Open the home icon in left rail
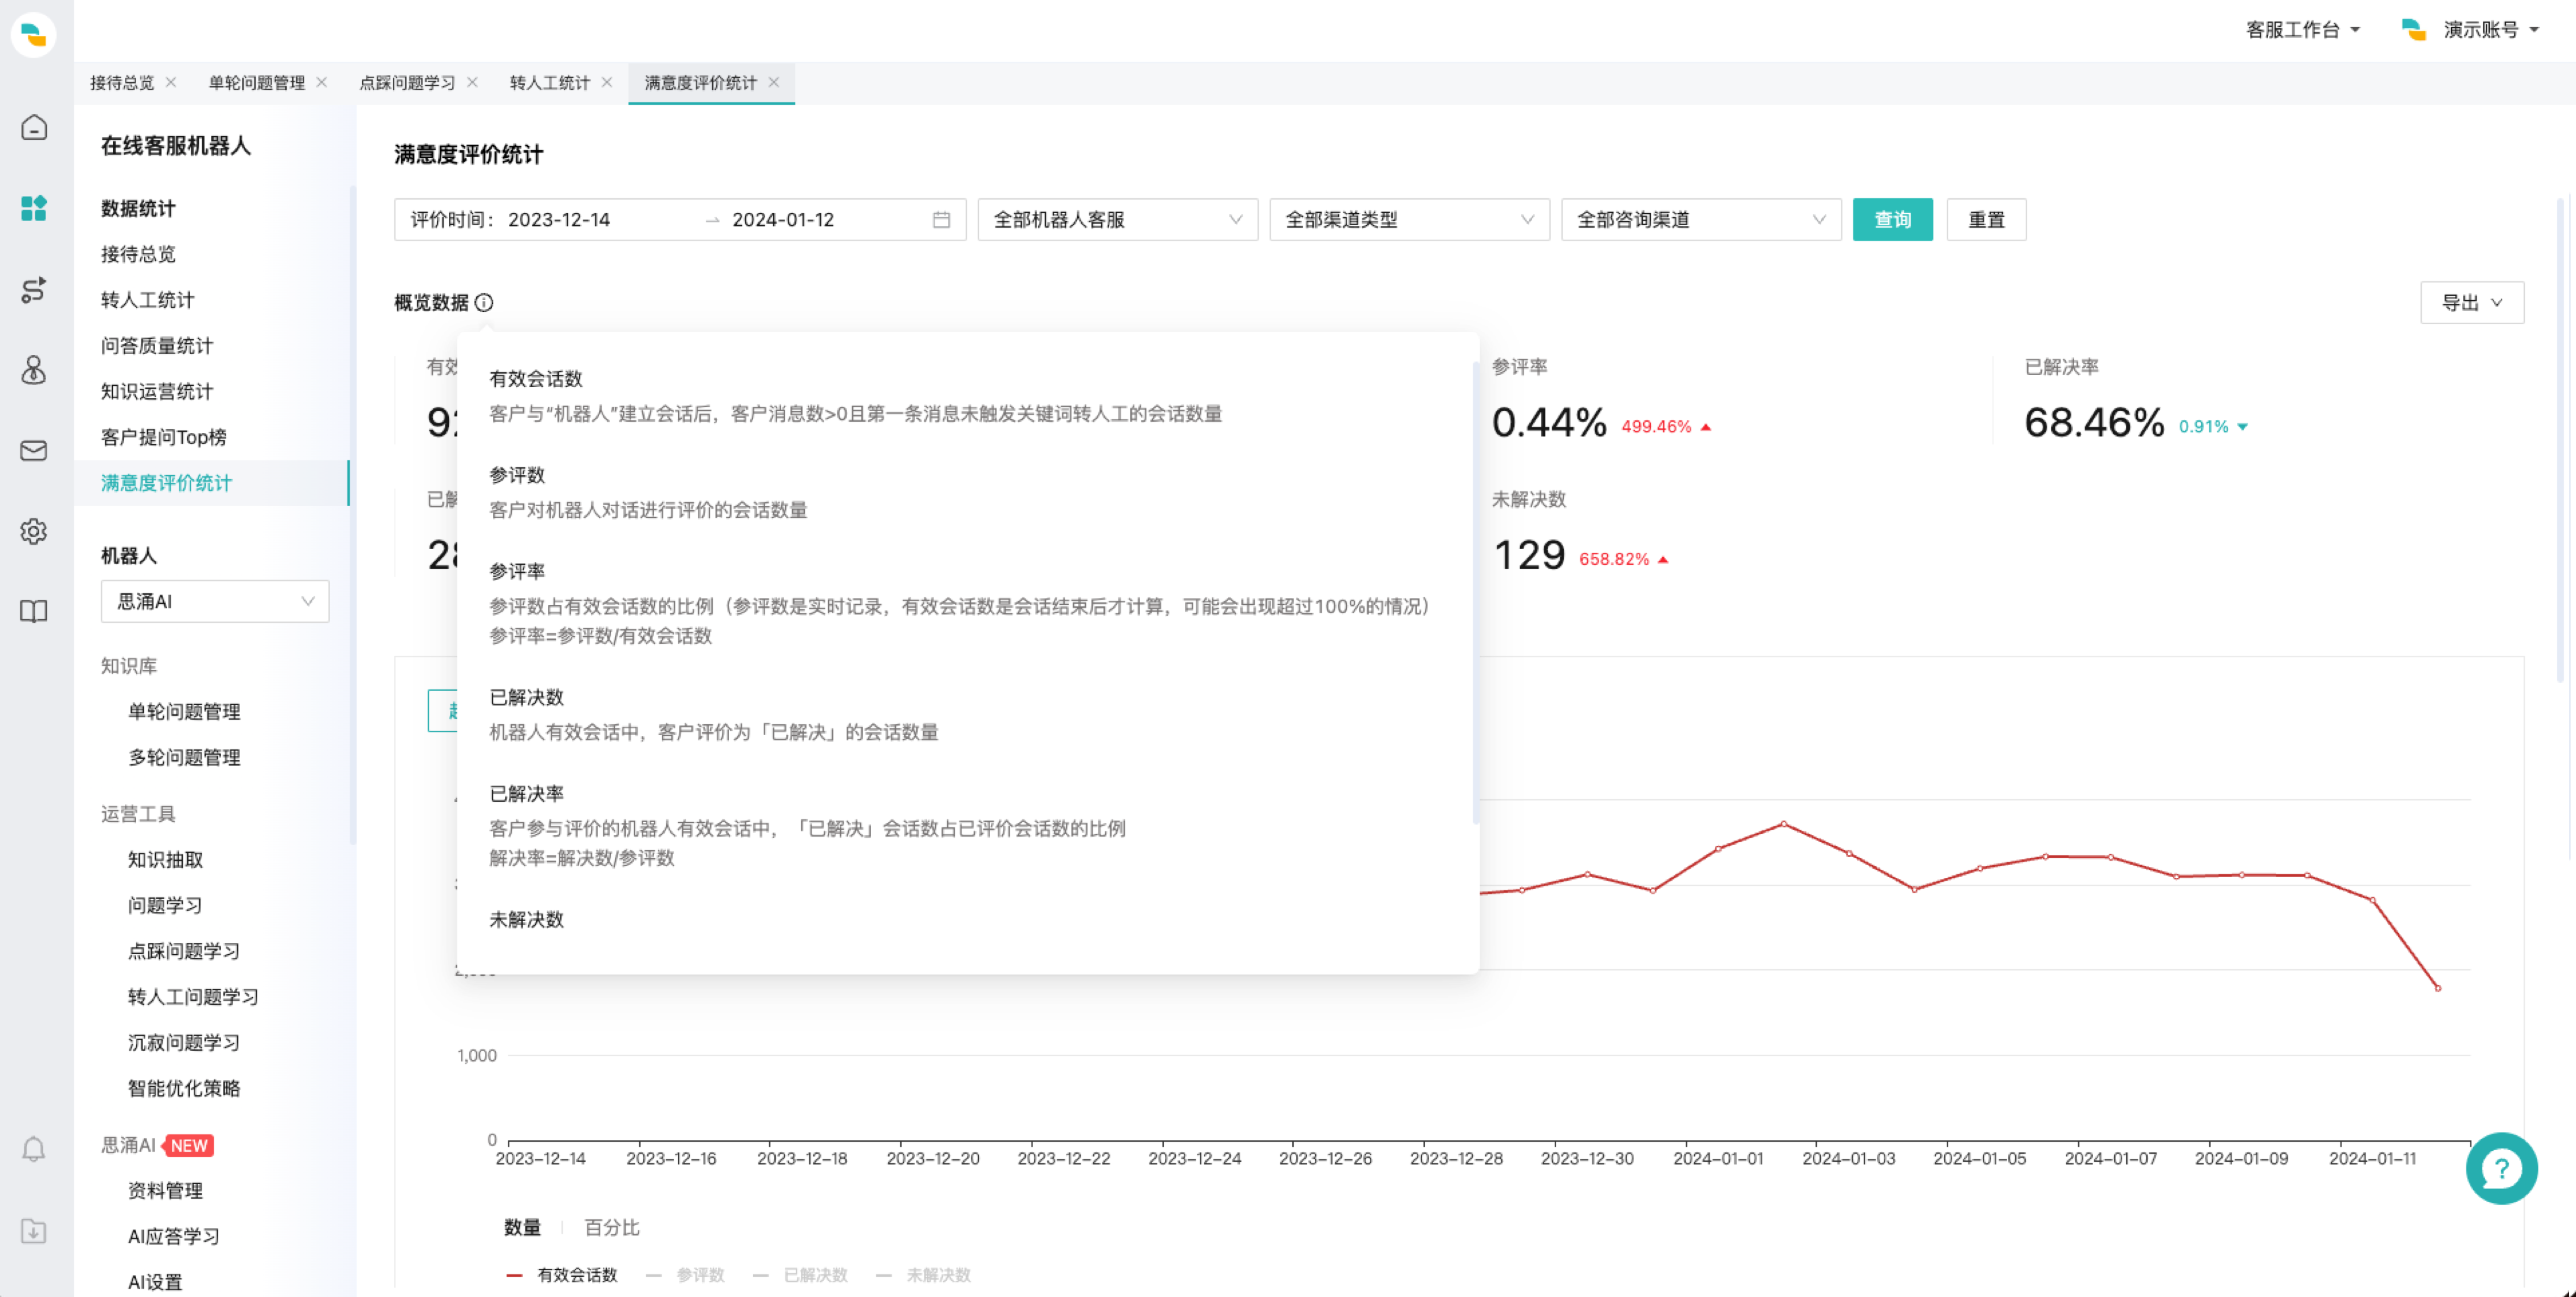Image resolution: width=2576 pixels, height=1297 pixels. click(x=34, y=127)
